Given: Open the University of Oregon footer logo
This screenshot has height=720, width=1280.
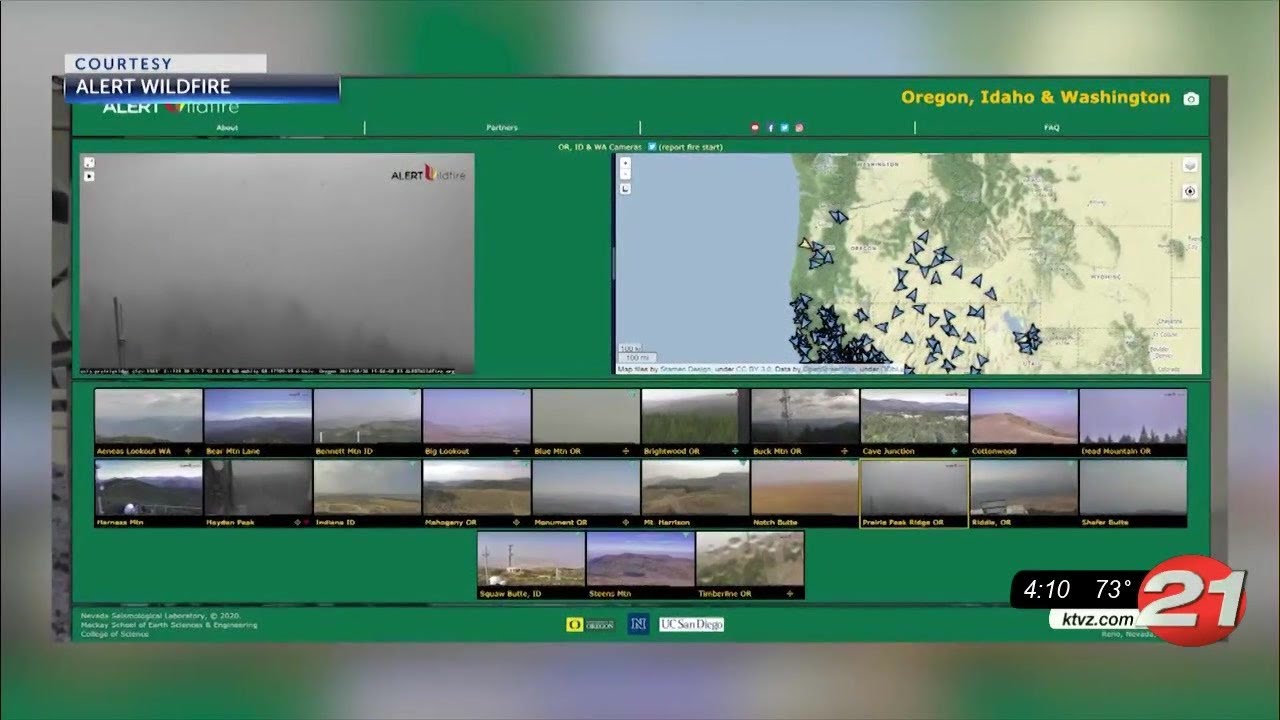Looking at the screenshot, I should (x=590, y=624).
